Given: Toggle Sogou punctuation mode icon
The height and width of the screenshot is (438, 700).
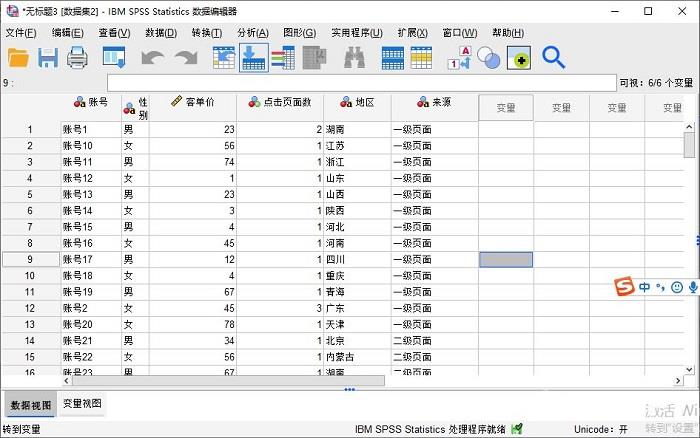Looking at the screenshot, I should 660,287.
